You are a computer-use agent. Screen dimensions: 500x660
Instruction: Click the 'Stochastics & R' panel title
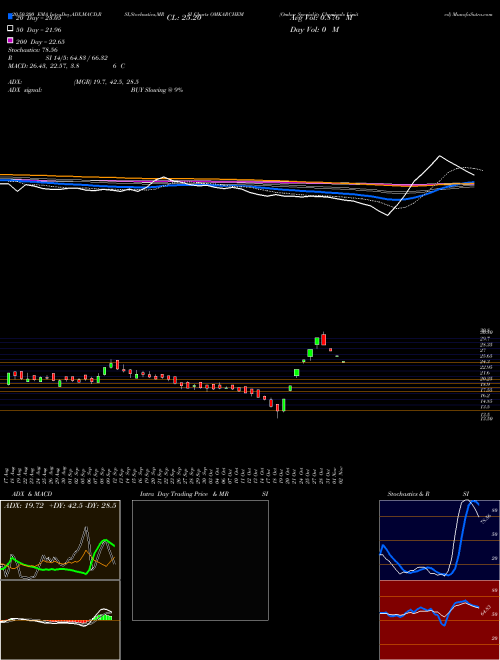[x=408, y=494]
